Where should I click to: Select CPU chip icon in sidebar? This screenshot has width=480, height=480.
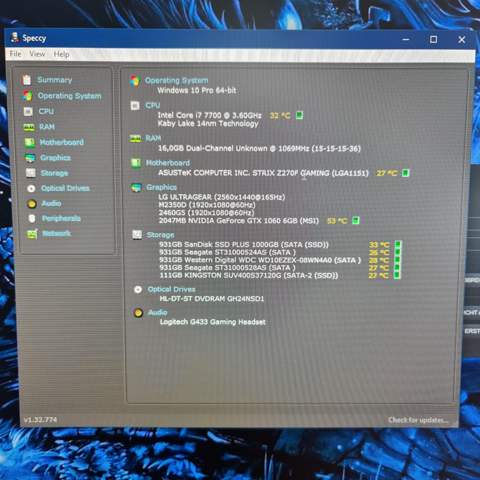pos(28,111)
